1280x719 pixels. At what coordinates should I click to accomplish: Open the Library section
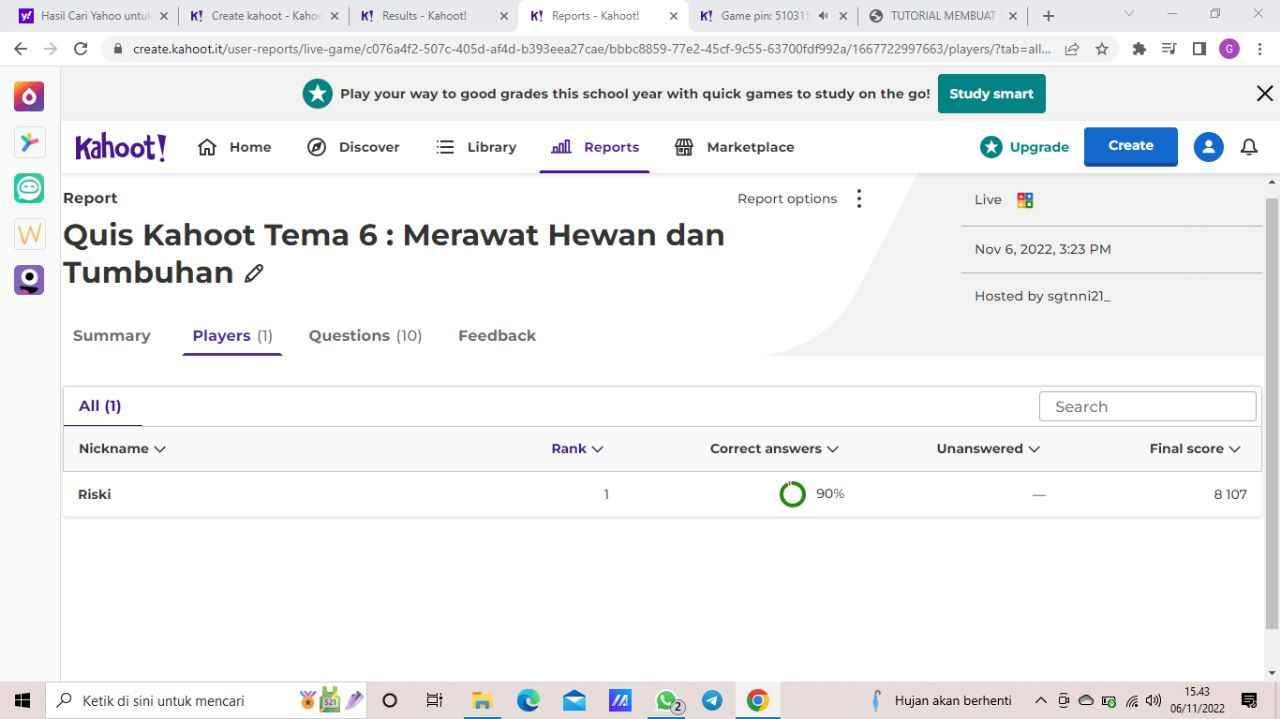pos(476,147)
